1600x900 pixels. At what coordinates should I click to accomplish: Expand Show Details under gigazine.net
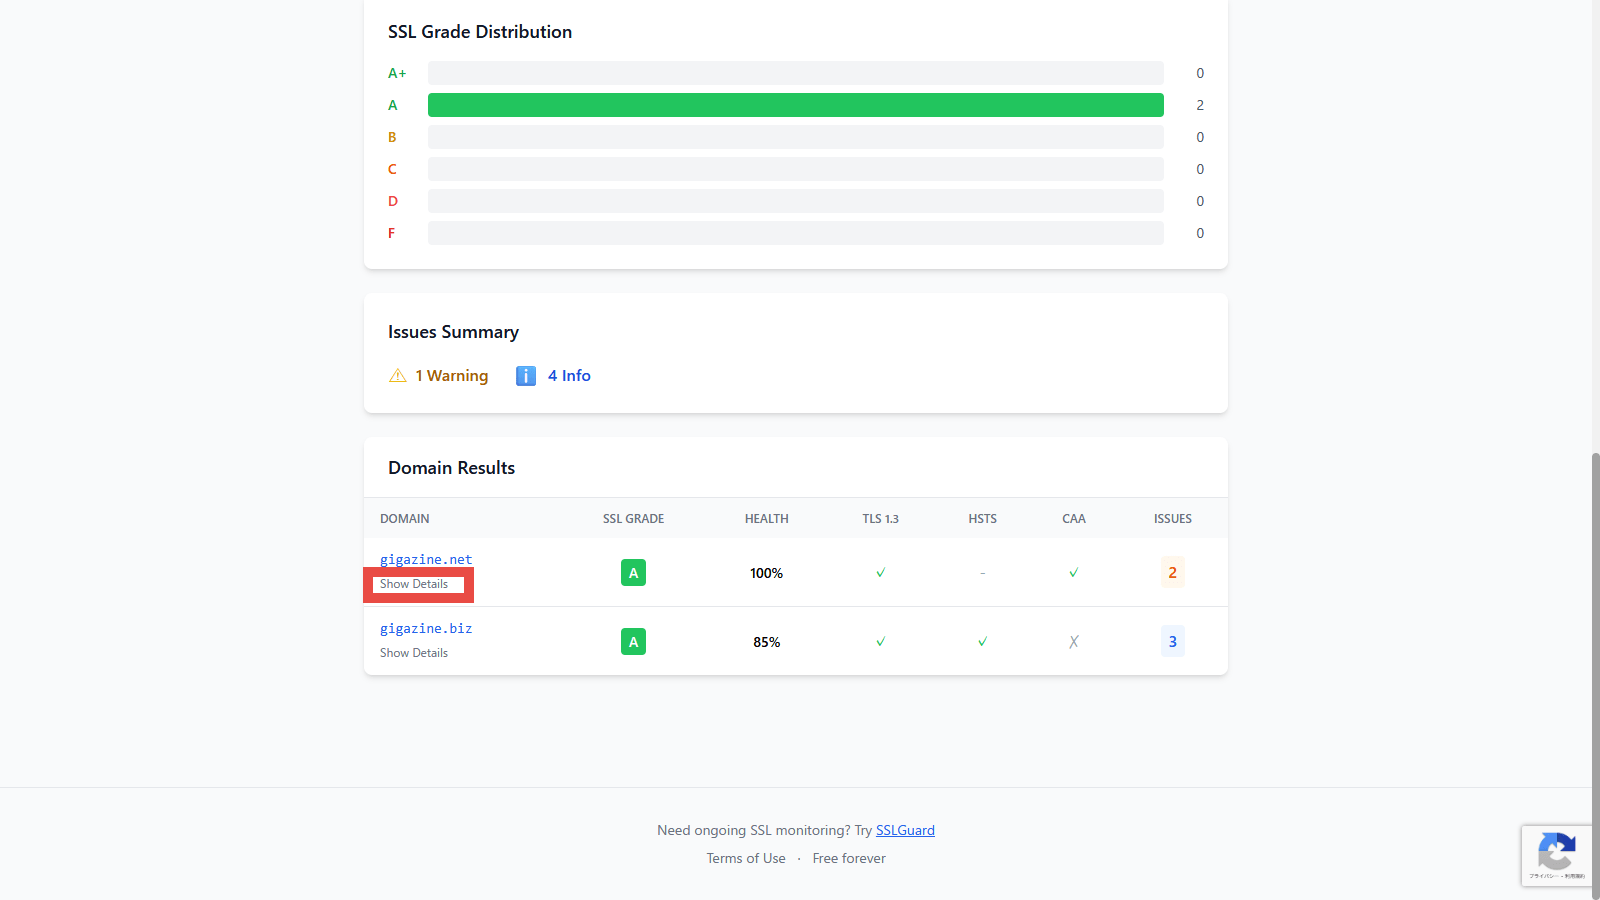pos(414,584)
